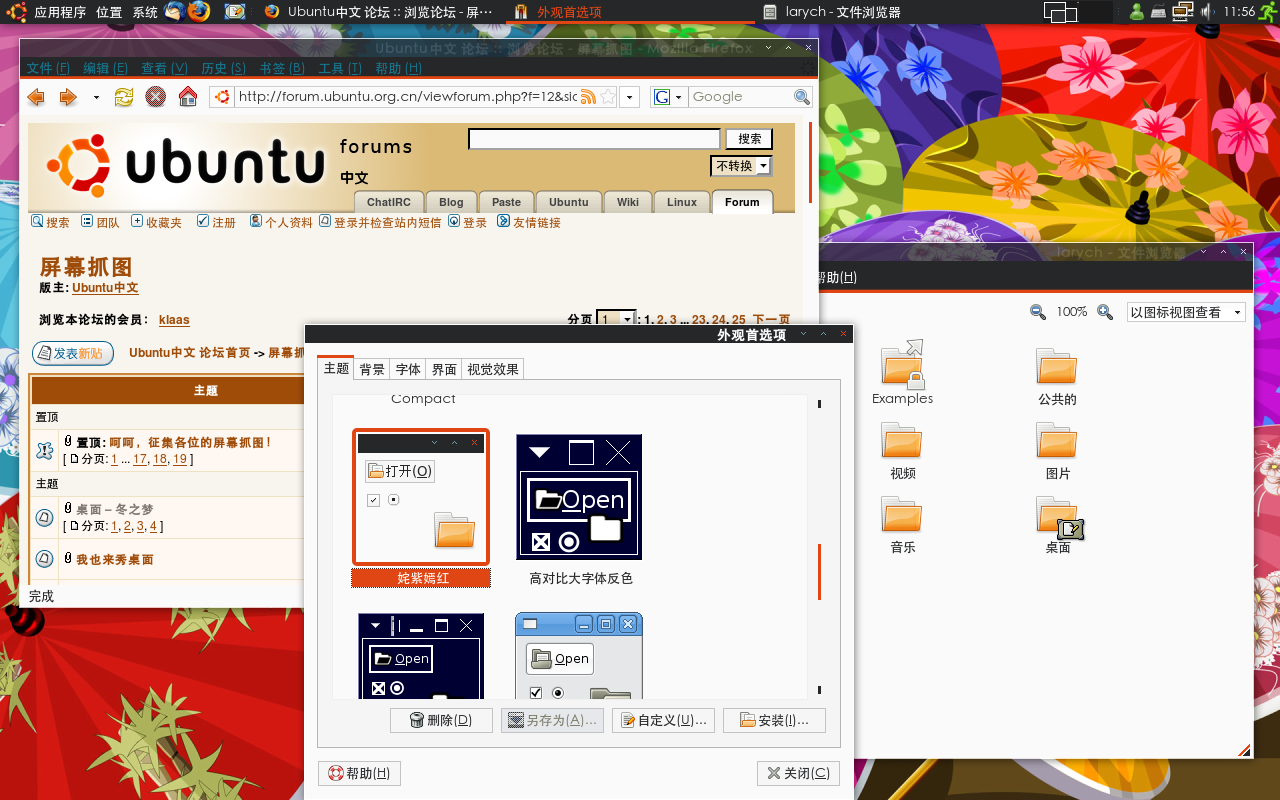This screenshot has width=1280, height=800.
Task: Open the keyboard indicator in the tray
Action: coord(1159,12)
